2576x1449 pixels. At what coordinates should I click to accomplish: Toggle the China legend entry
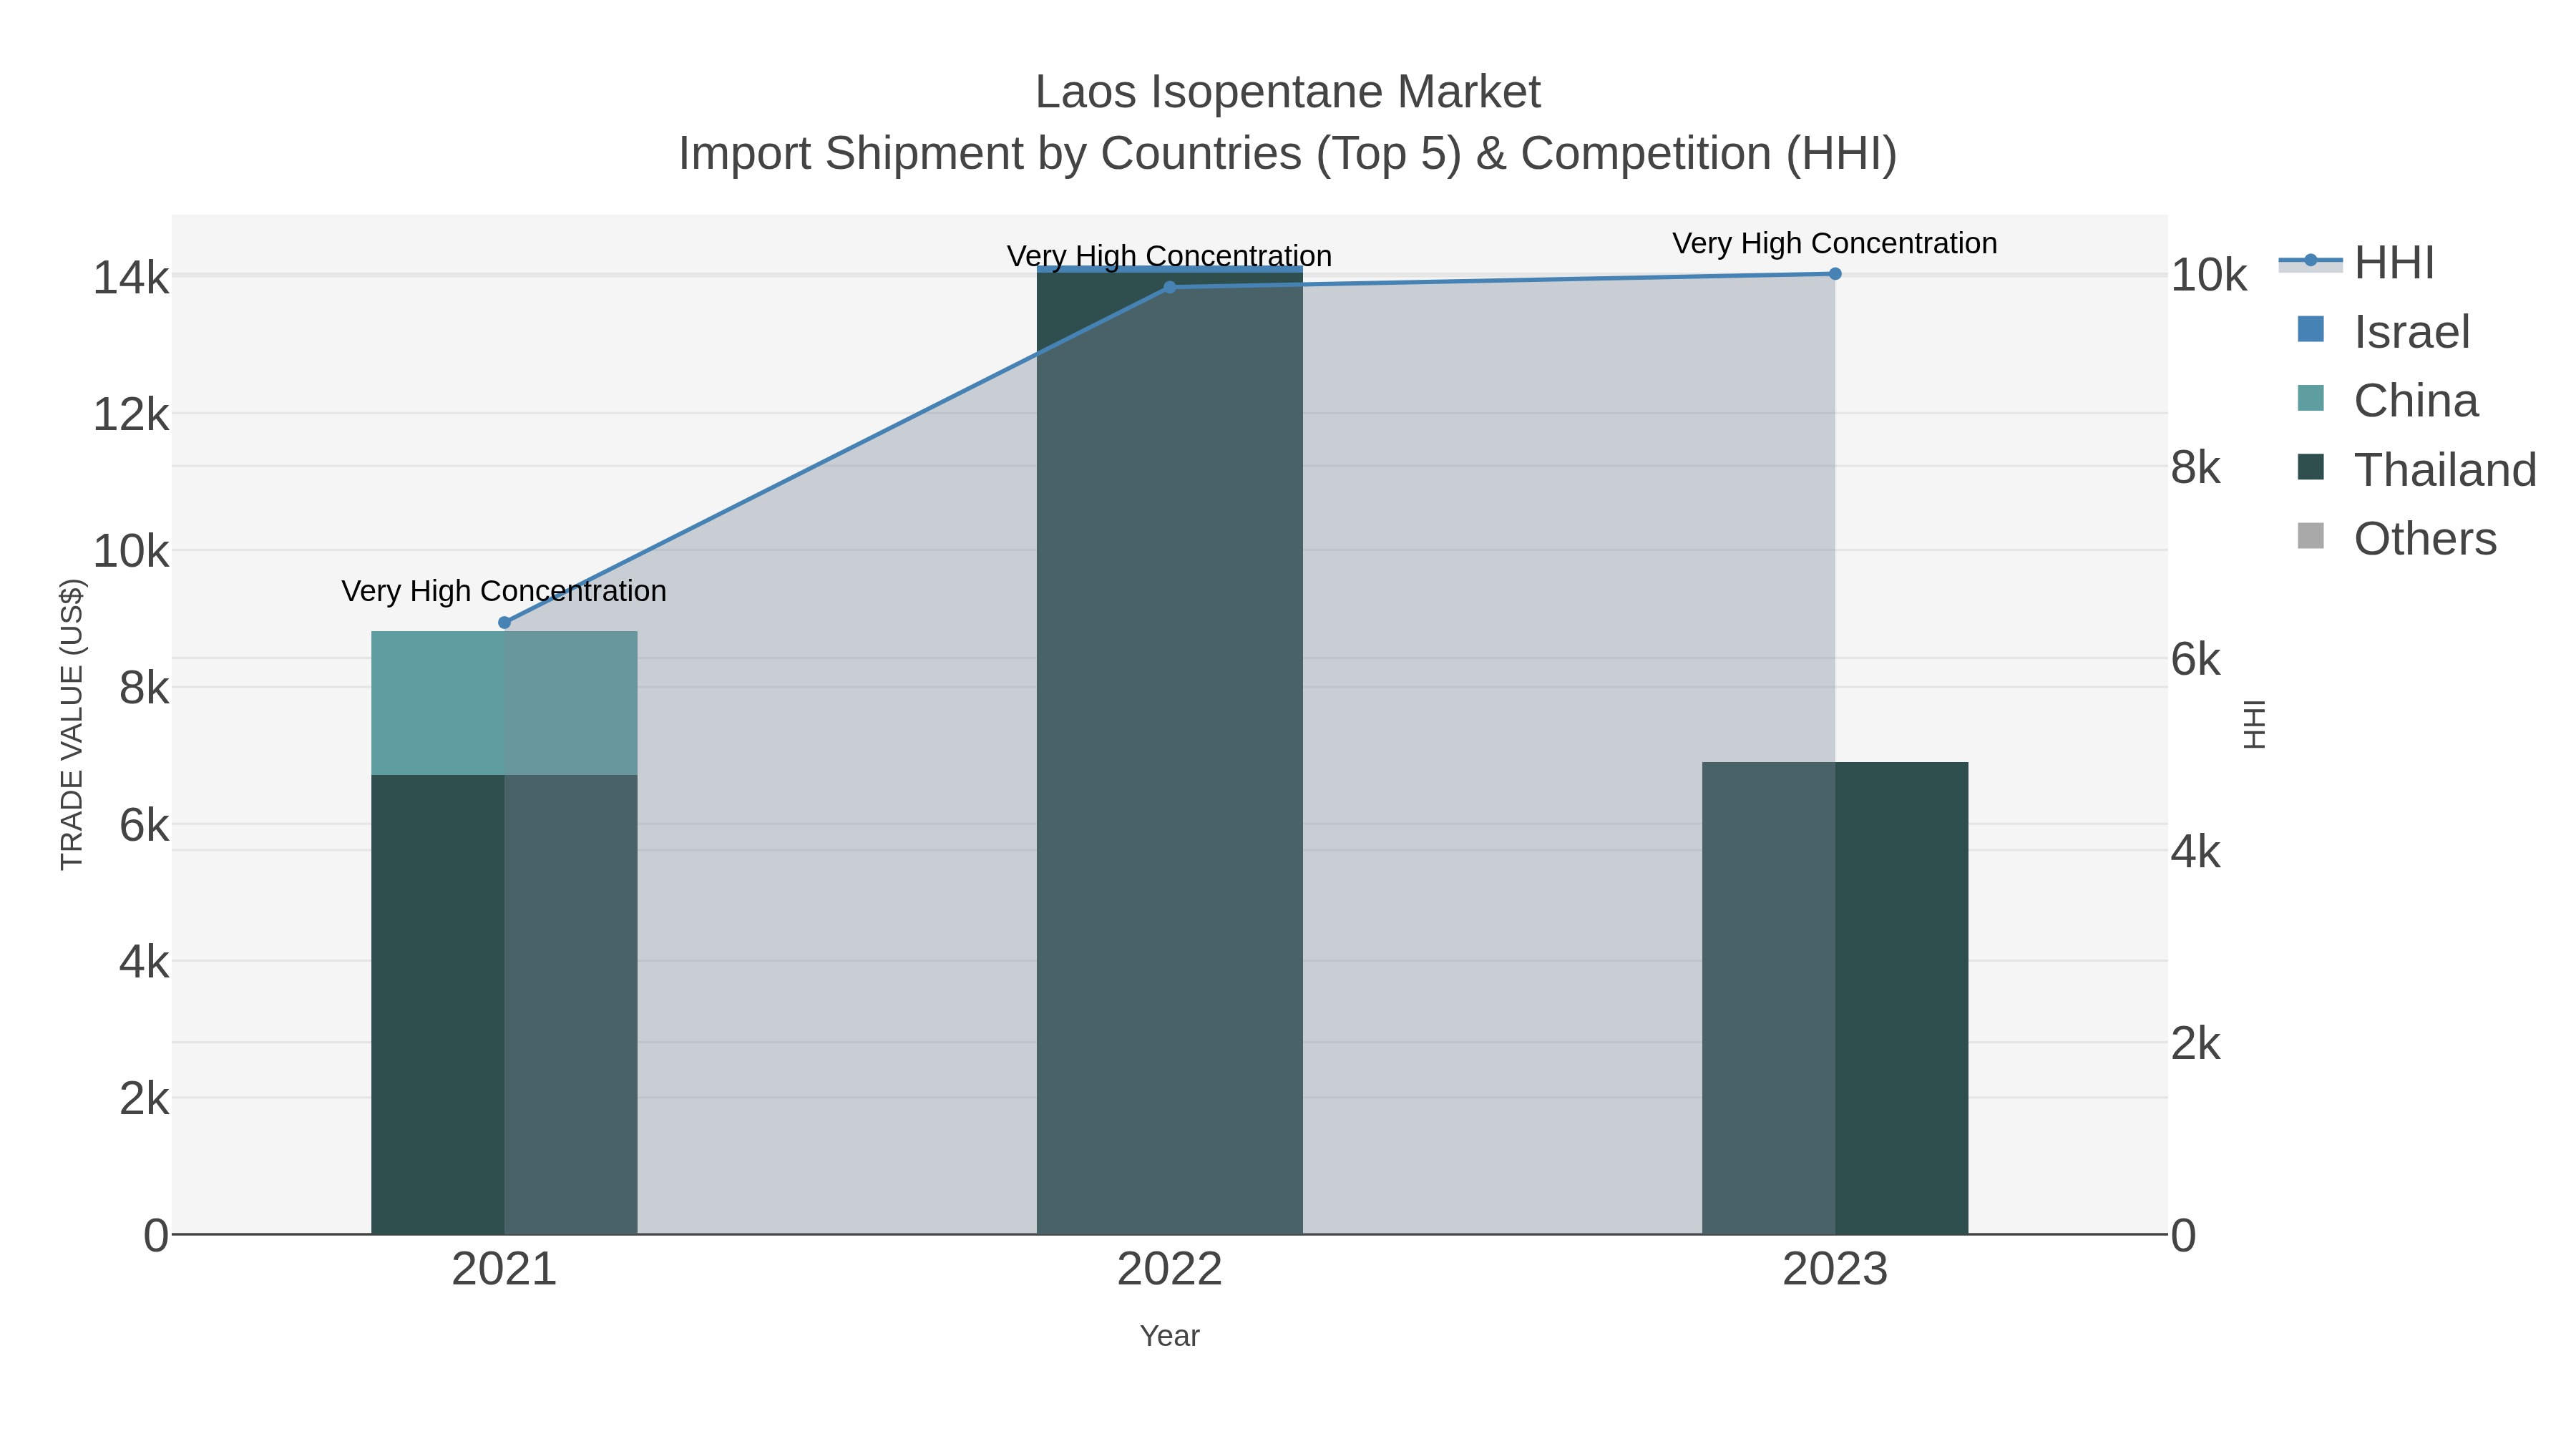2387,400
